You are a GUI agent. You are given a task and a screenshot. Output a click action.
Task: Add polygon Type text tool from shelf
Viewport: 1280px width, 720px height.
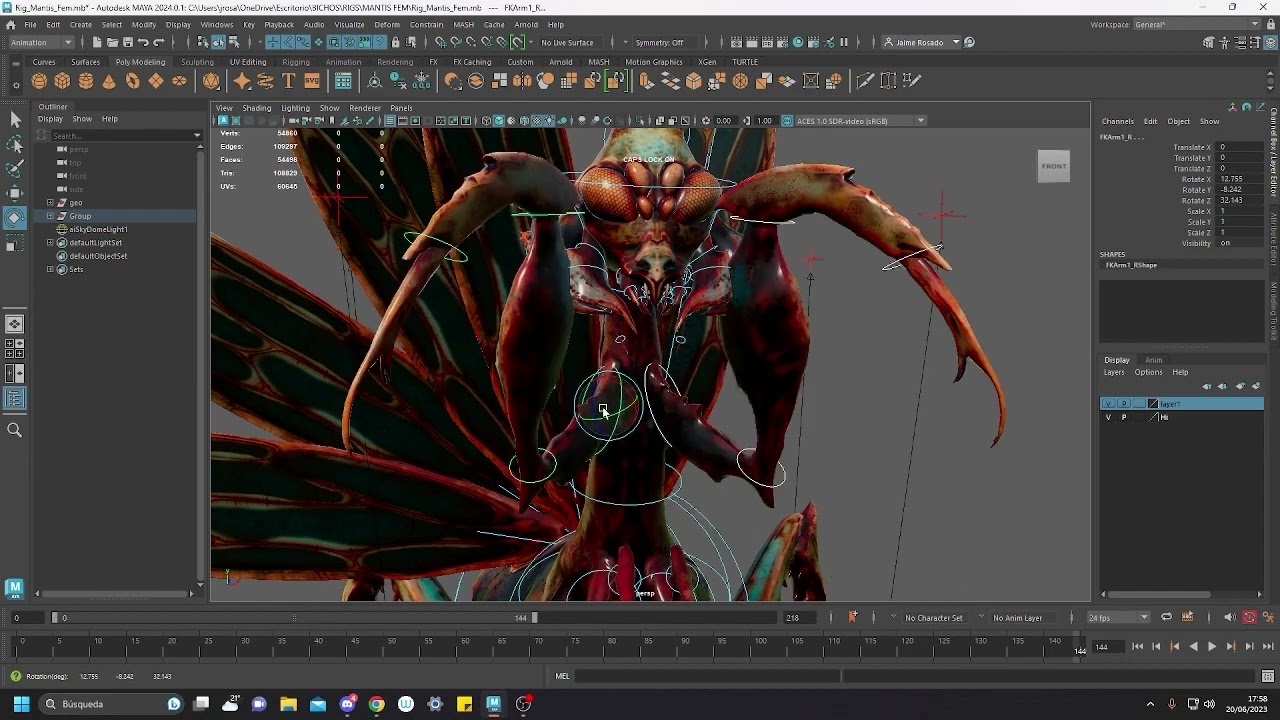click(x=288, y=81)
